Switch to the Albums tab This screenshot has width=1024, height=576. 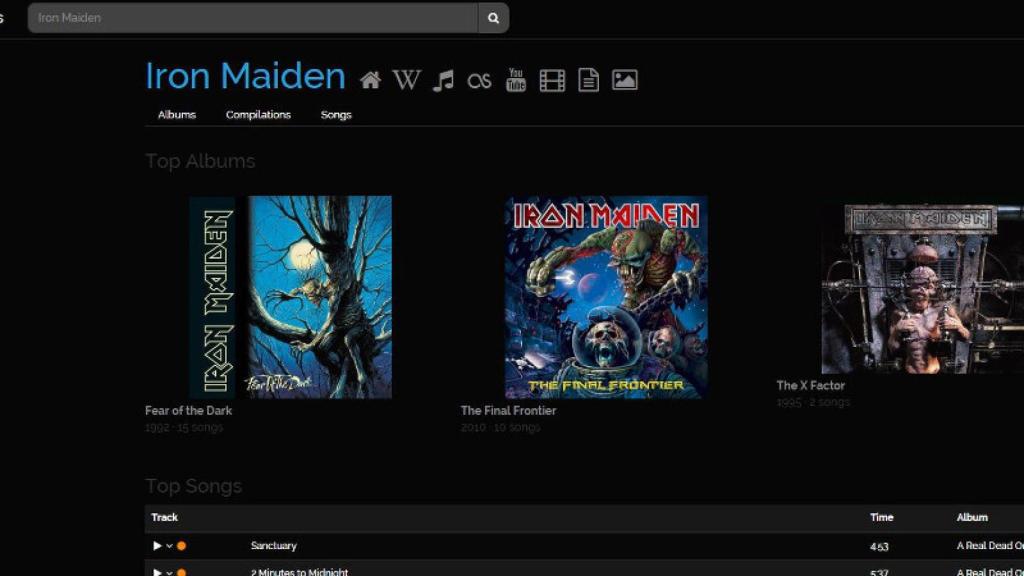coord(177,115)
